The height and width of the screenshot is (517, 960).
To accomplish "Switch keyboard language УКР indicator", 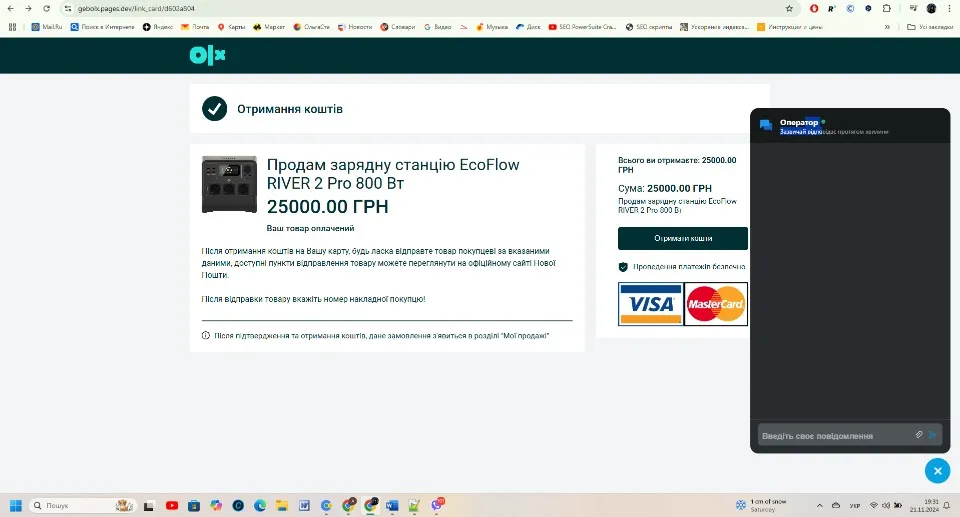I will (855, 505).
